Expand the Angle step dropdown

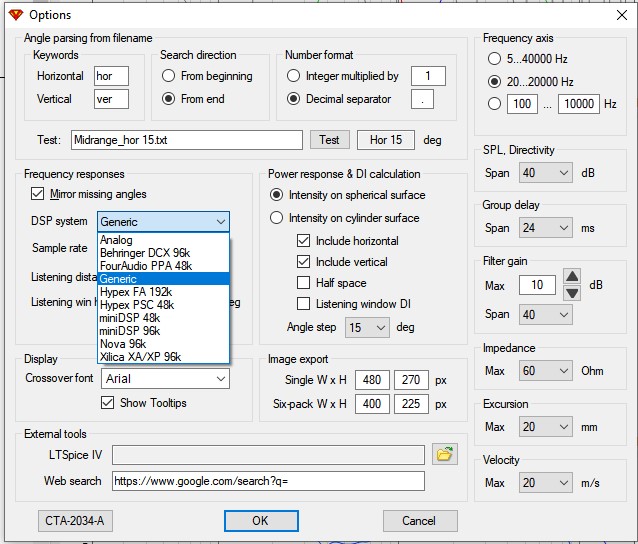365,327
